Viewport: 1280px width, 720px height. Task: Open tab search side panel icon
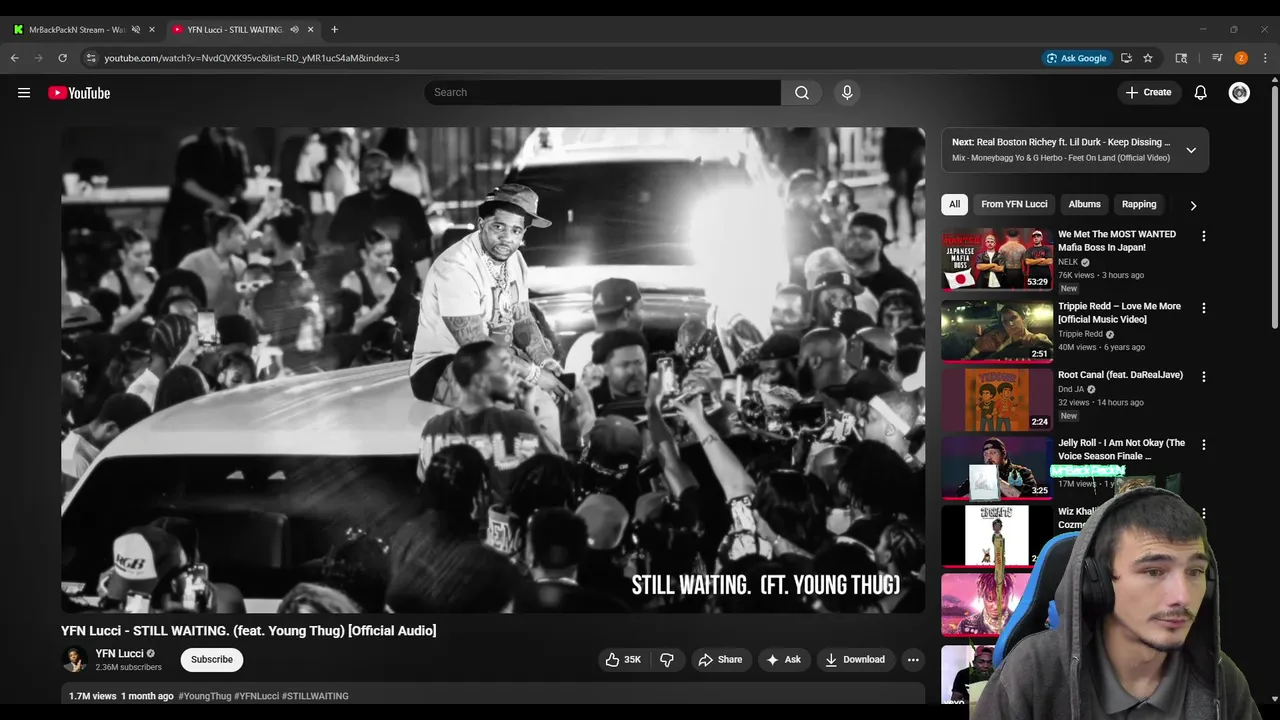(1181, 58)
